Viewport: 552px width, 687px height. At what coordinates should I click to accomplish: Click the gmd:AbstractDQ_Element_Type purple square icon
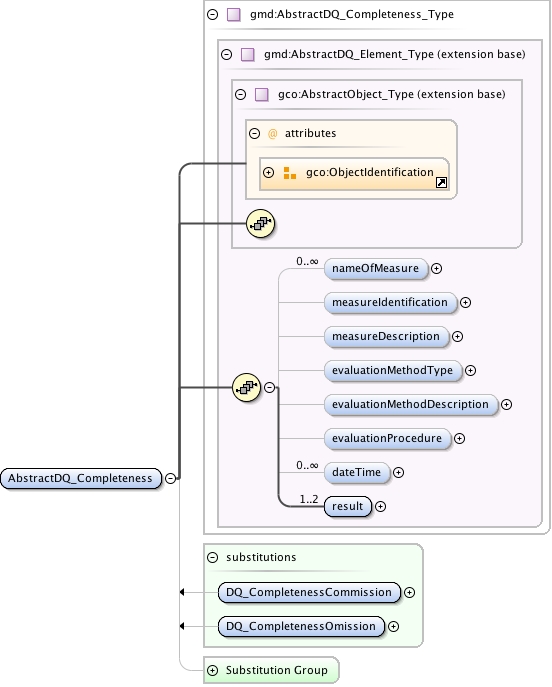click(x=248, y=55)
